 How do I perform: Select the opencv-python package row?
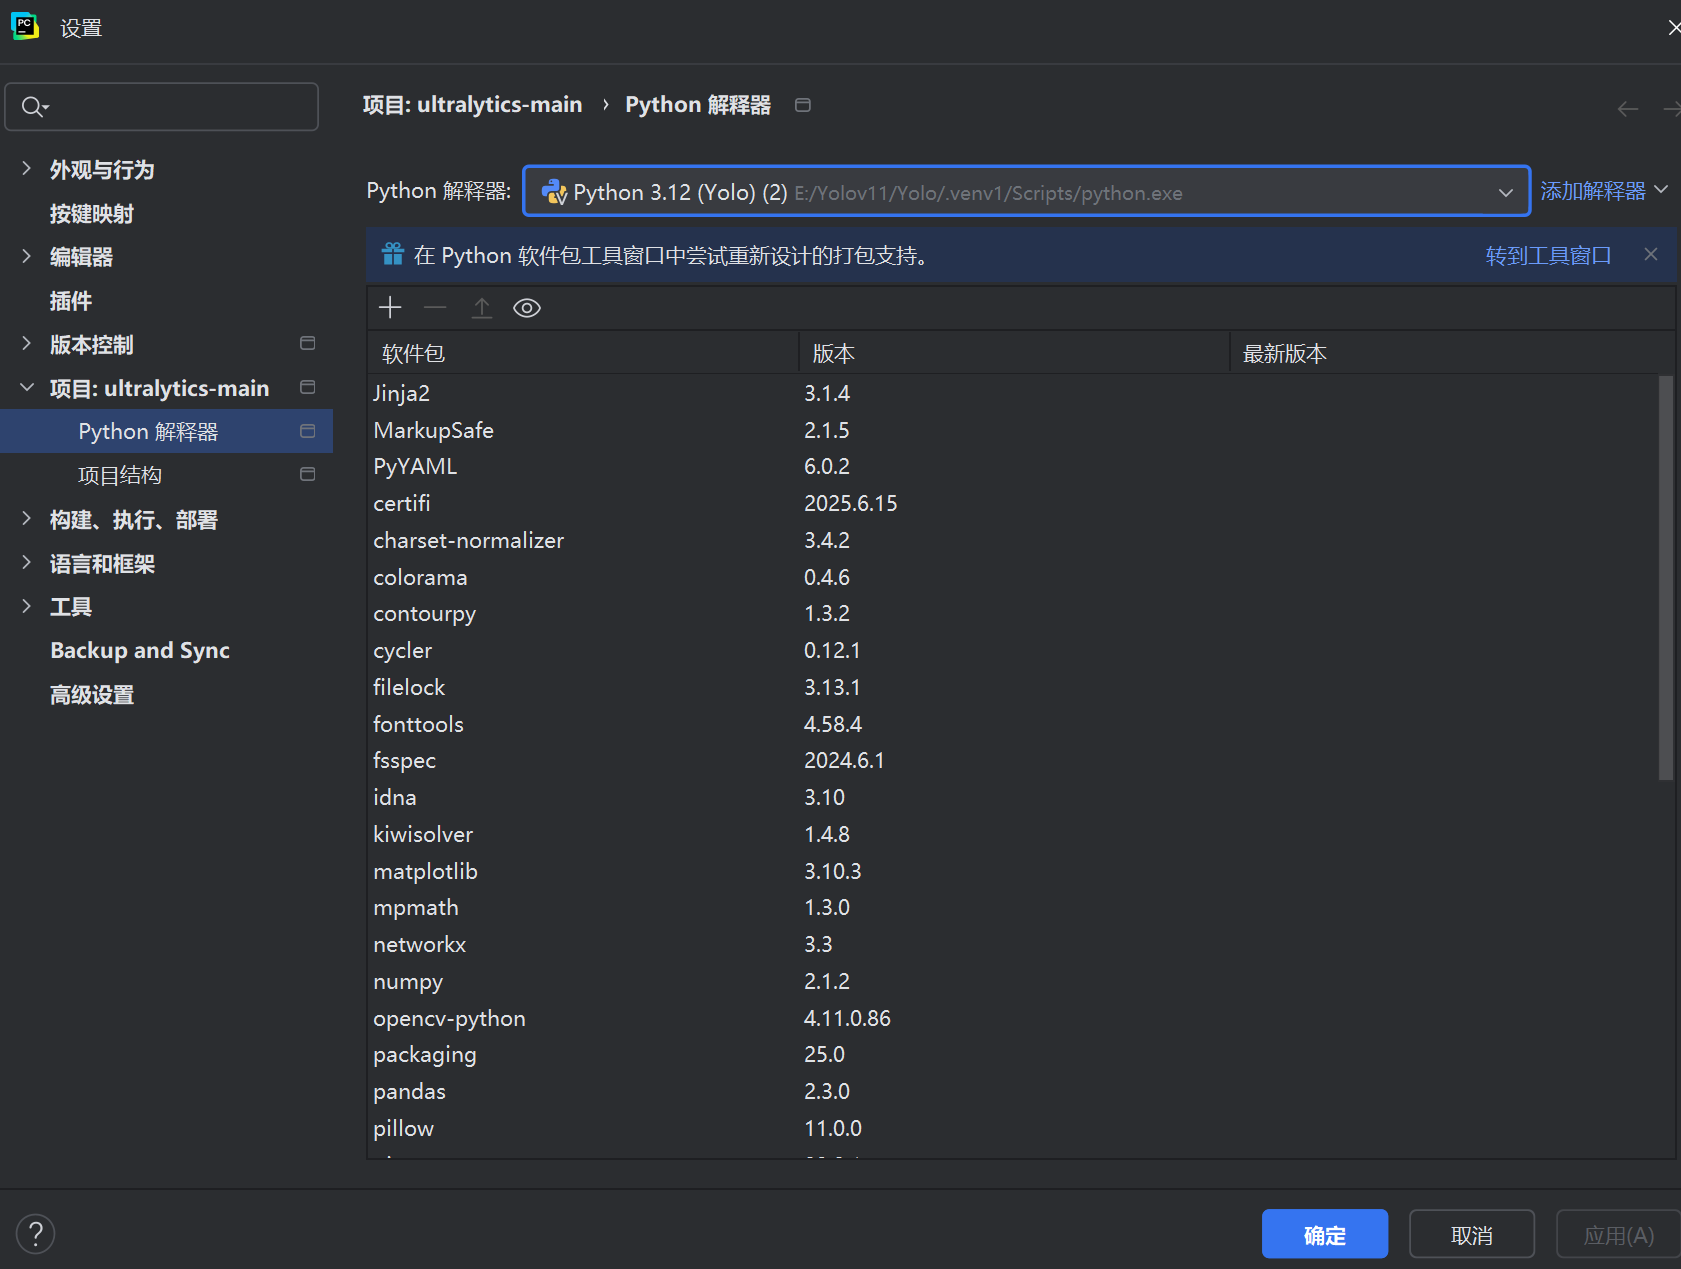click(1013, 1018)
